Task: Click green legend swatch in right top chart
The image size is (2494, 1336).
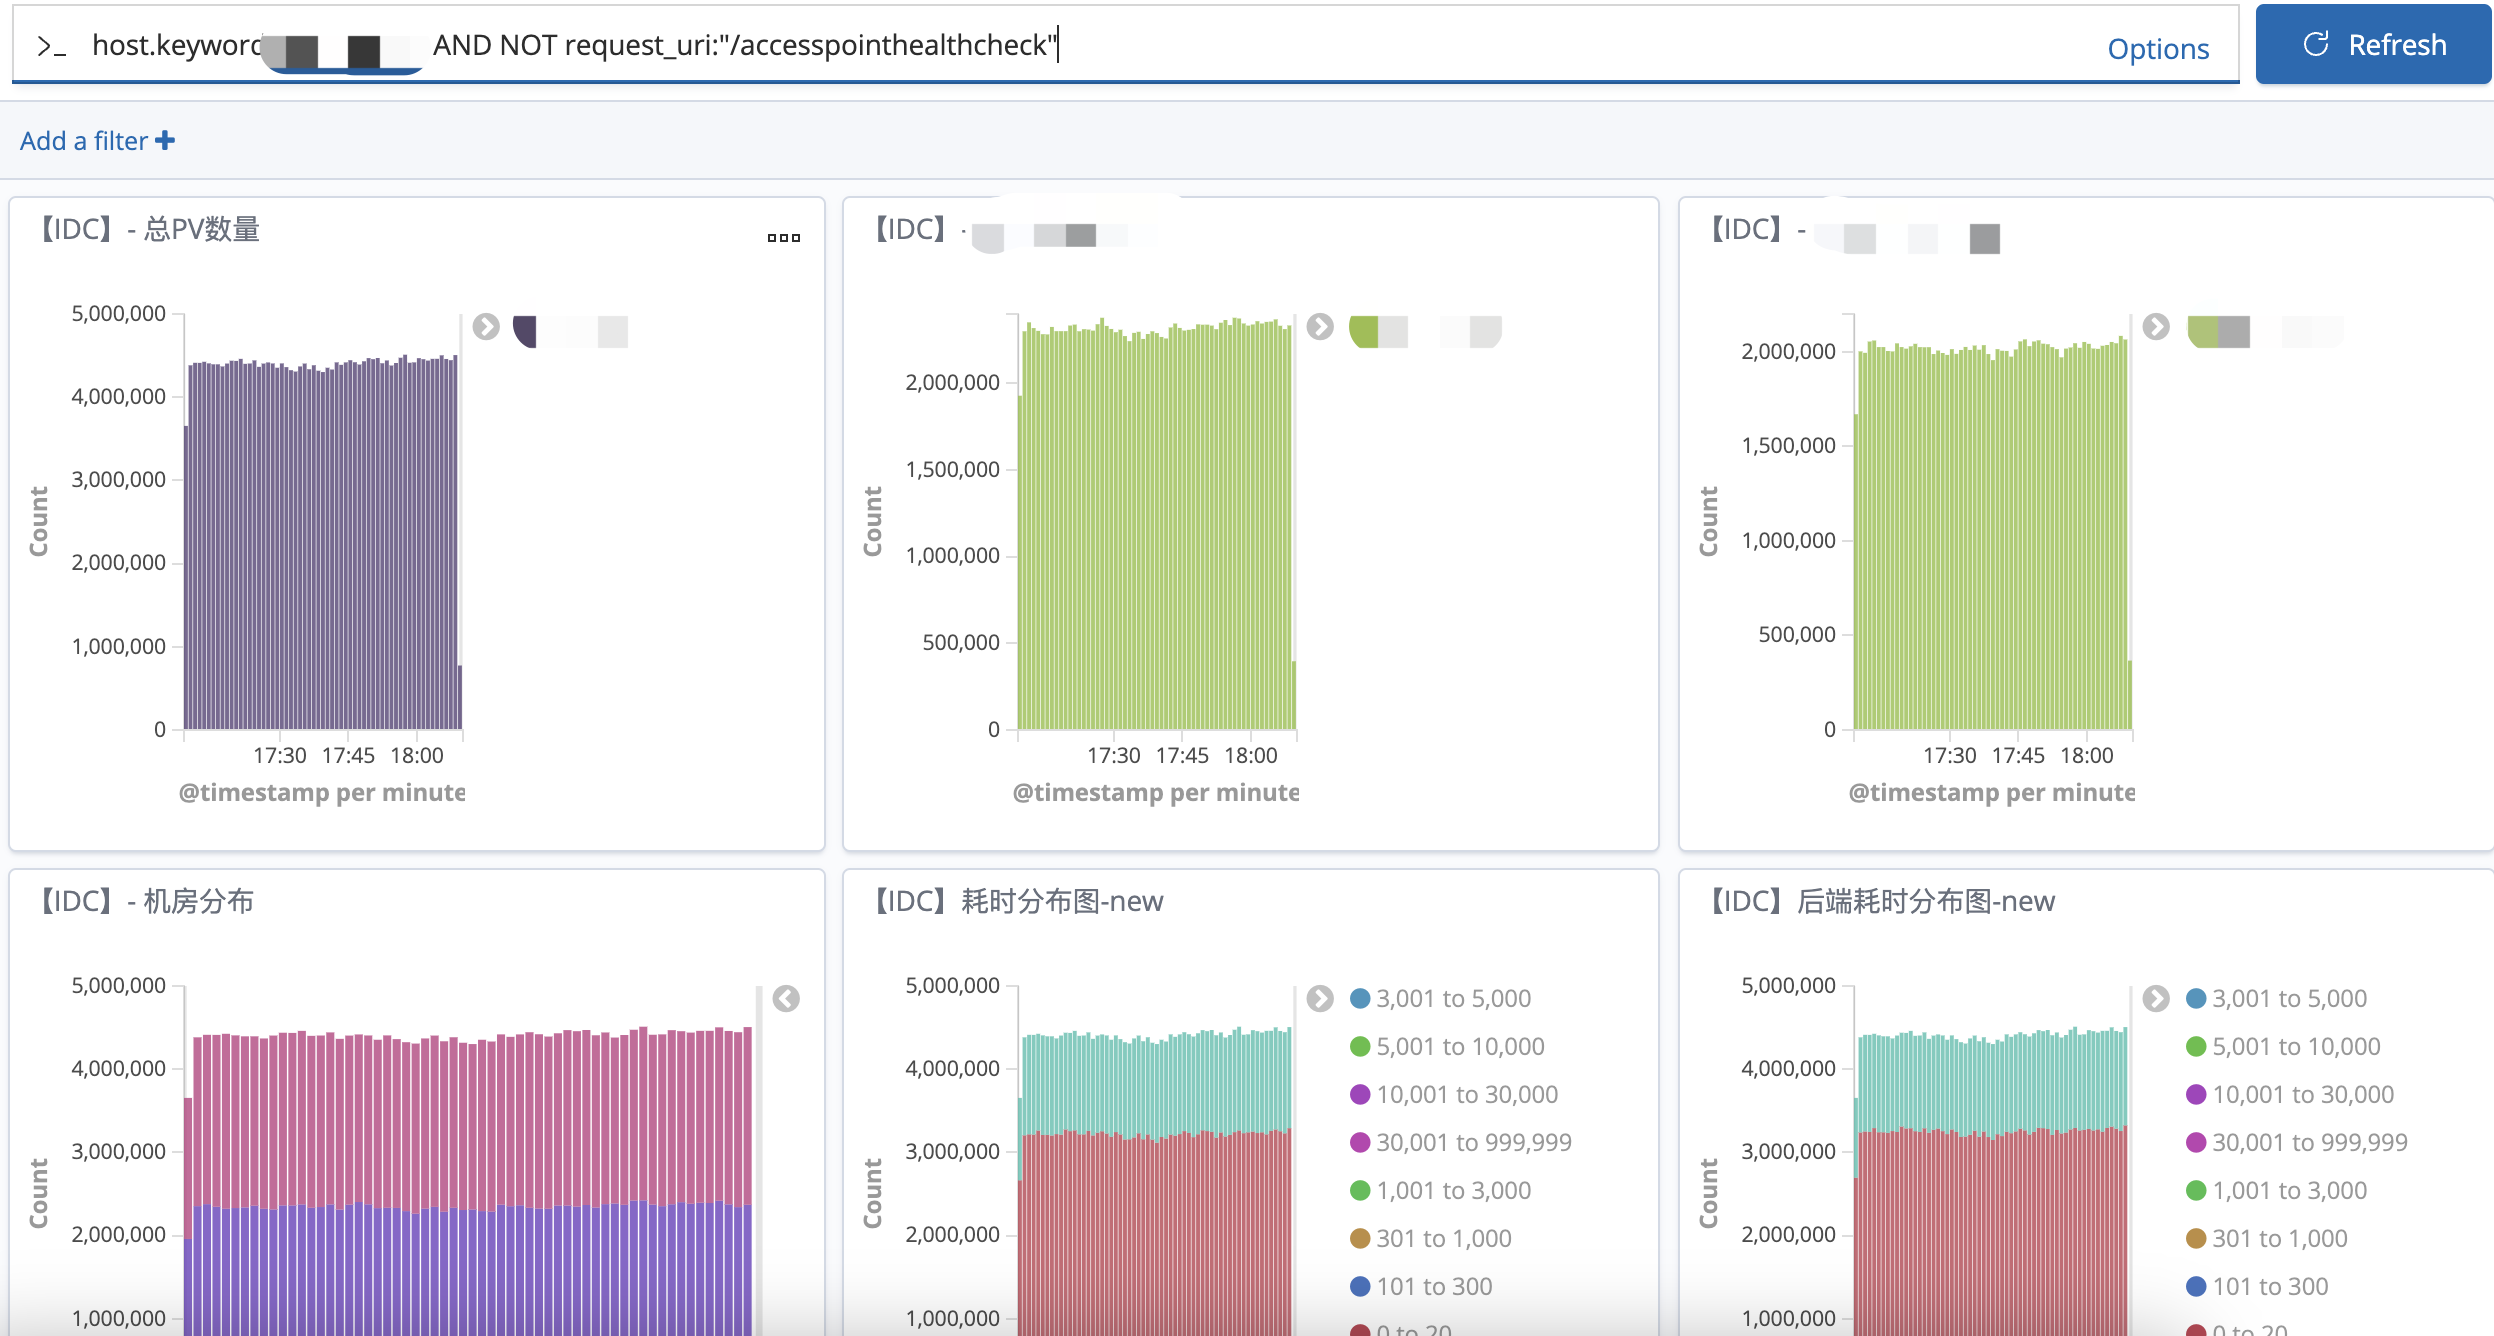Action: [x=2203, y=331]
